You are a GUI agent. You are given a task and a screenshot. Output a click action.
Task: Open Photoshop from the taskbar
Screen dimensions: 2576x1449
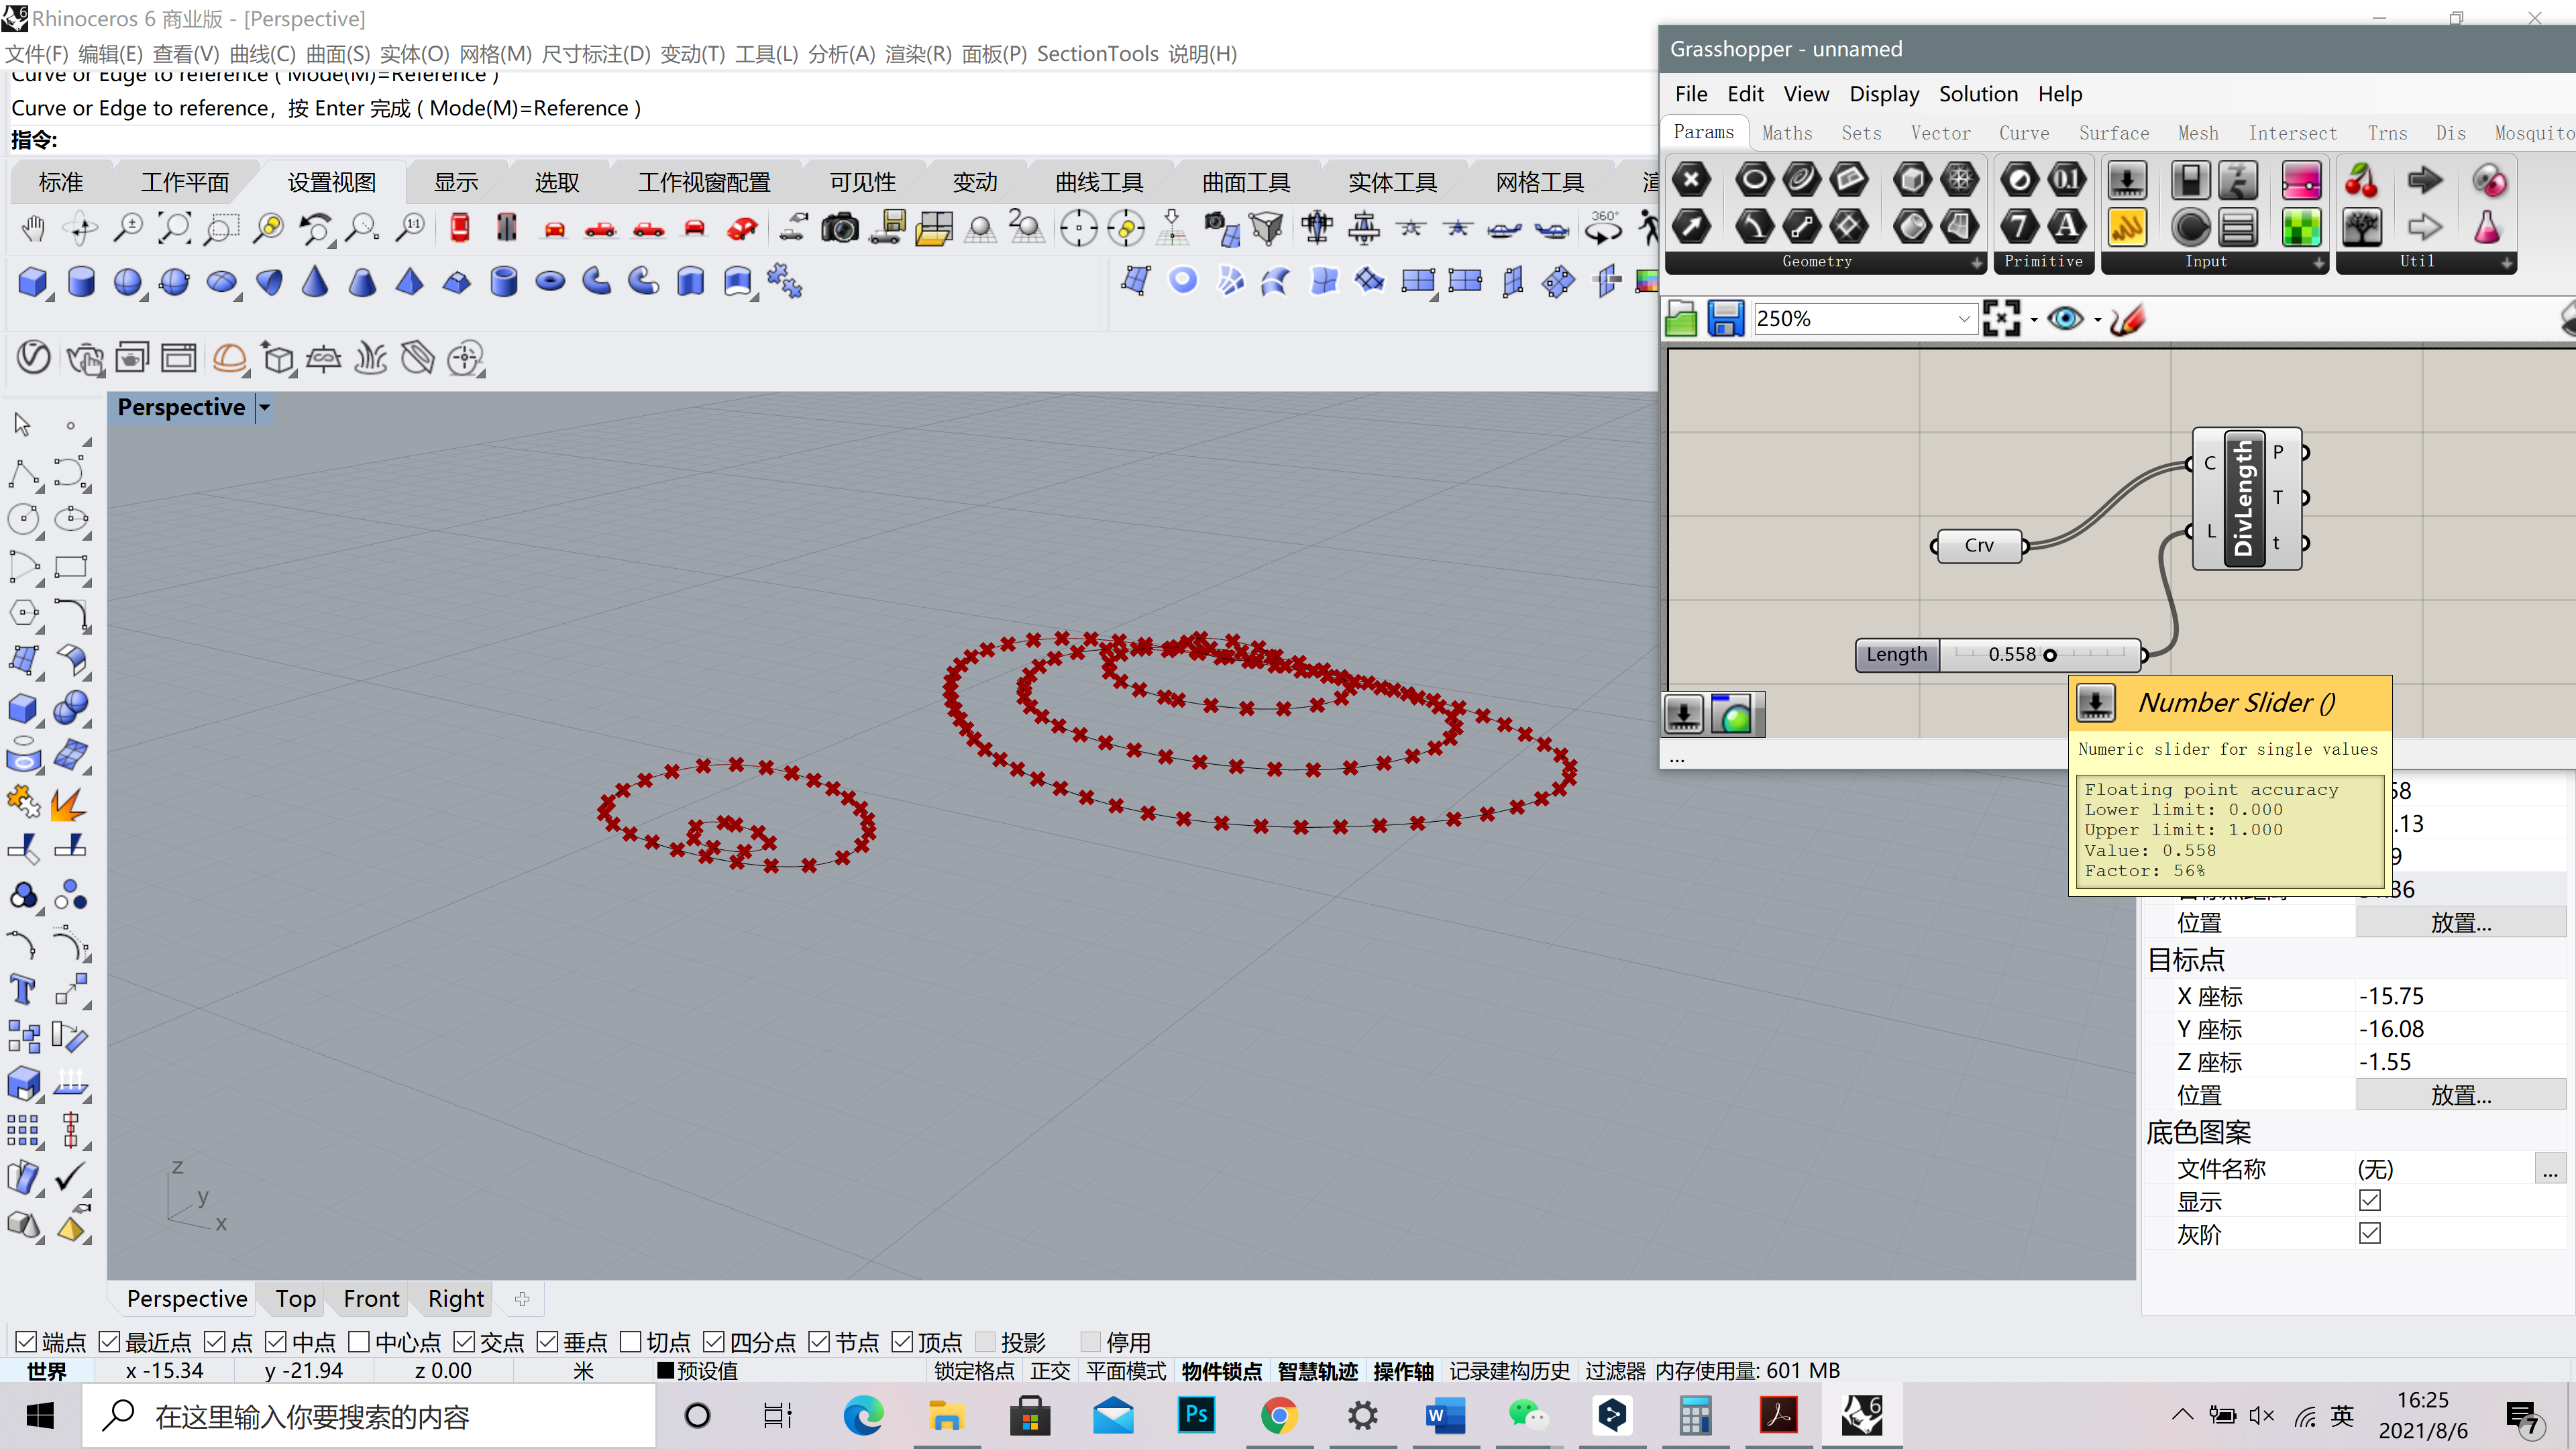1196,1415
